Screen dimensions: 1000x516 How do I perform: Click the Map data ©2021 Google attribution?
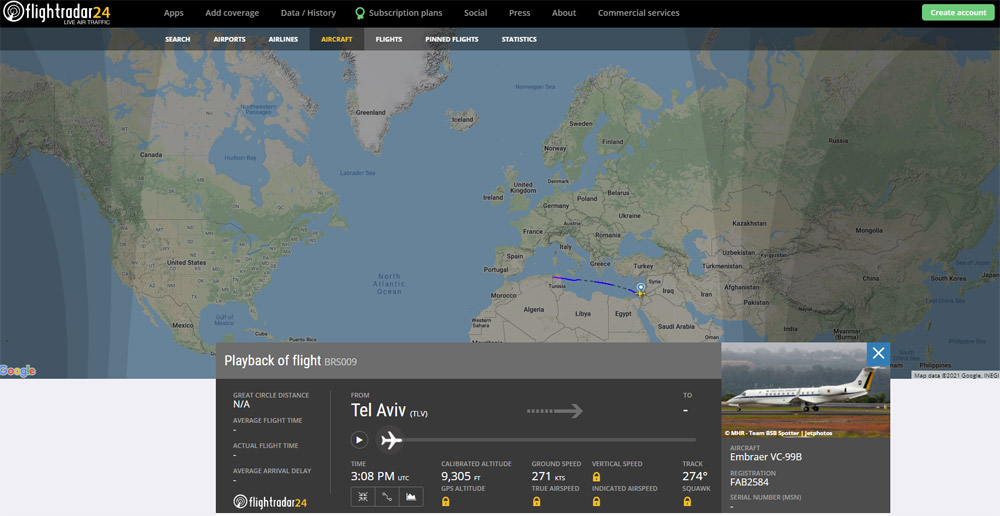click(x=956, y=376)
